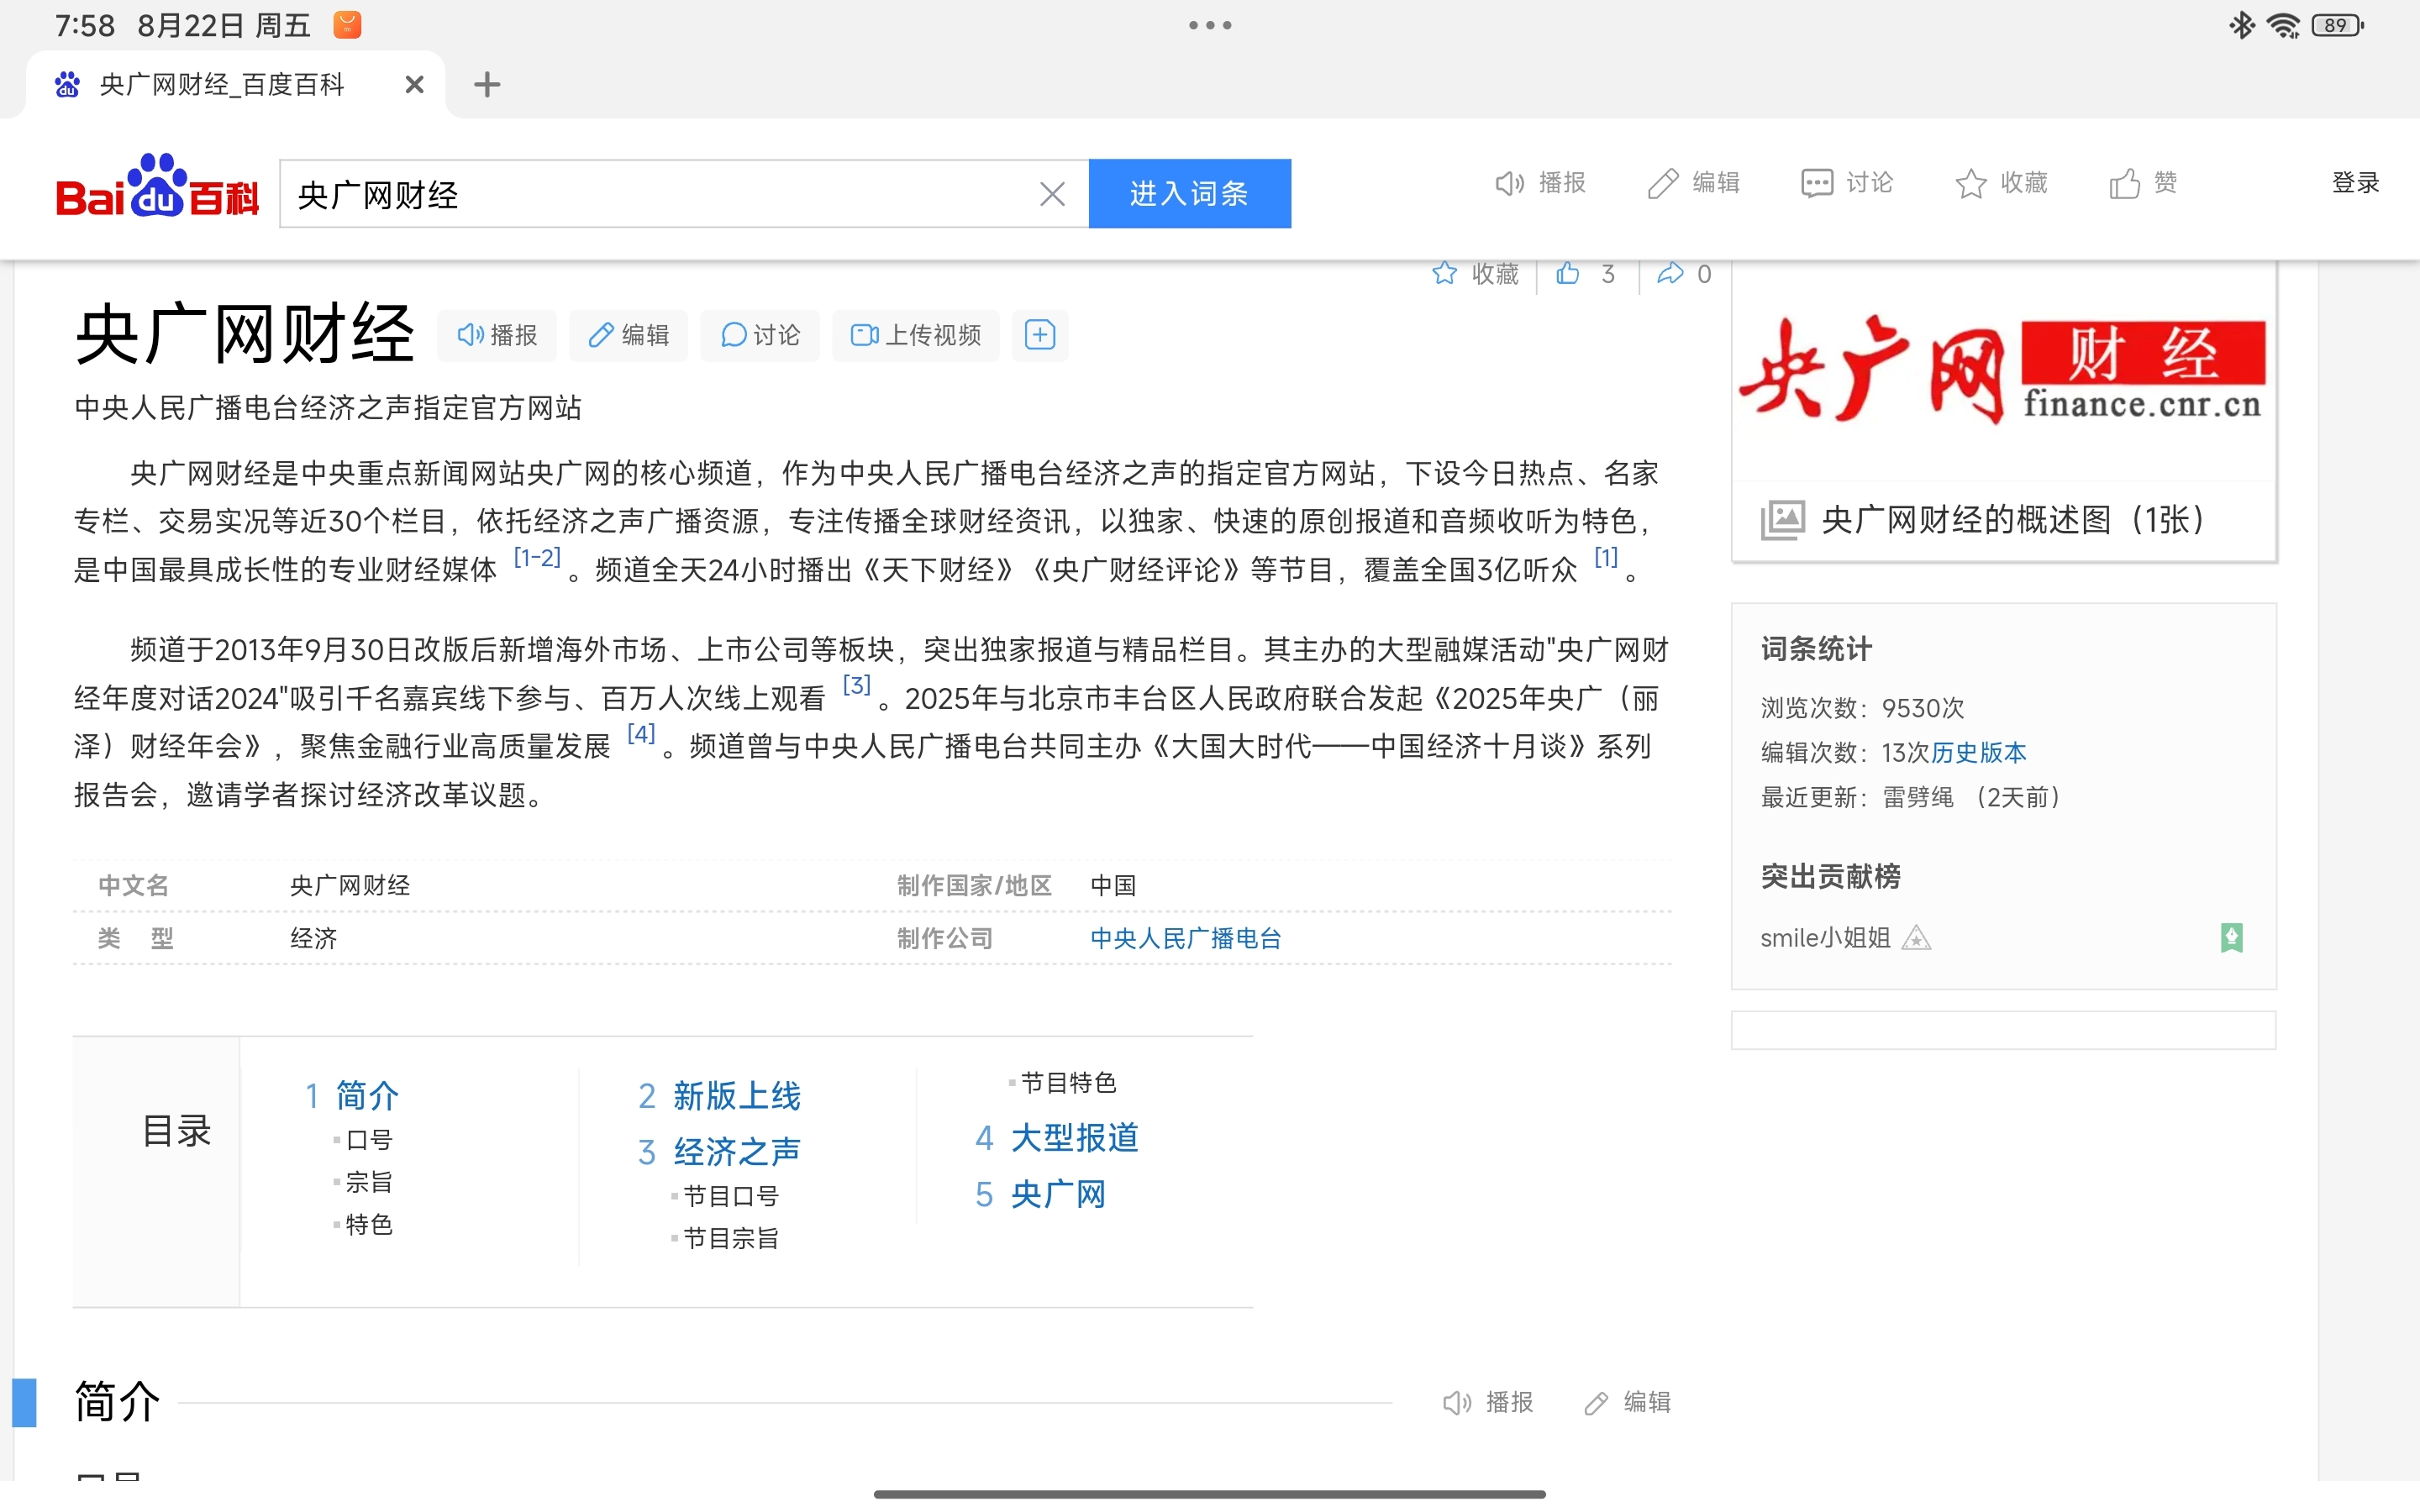
Task: Click 收藏 star in the top header
Action: tap(2001, 183)
